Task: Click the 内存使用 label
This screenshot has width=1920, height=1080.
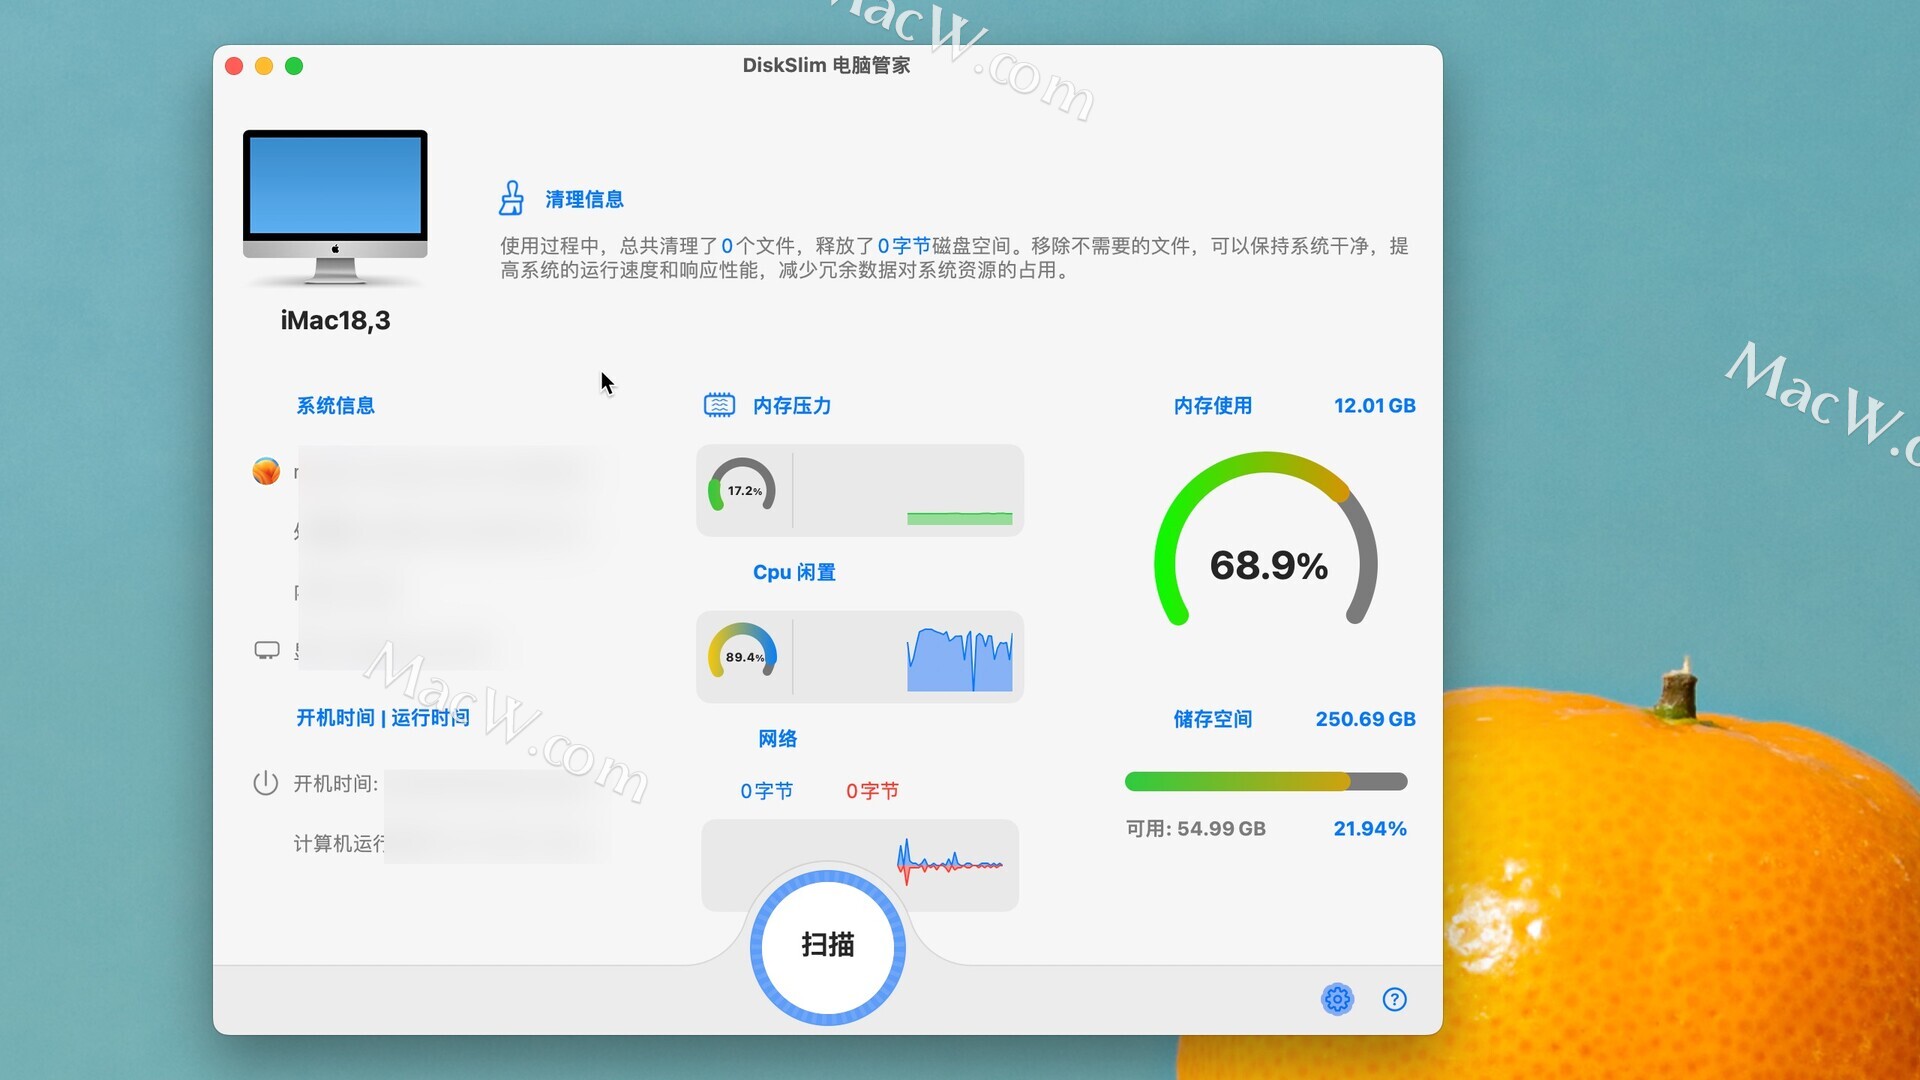Action: point(1212,405)
